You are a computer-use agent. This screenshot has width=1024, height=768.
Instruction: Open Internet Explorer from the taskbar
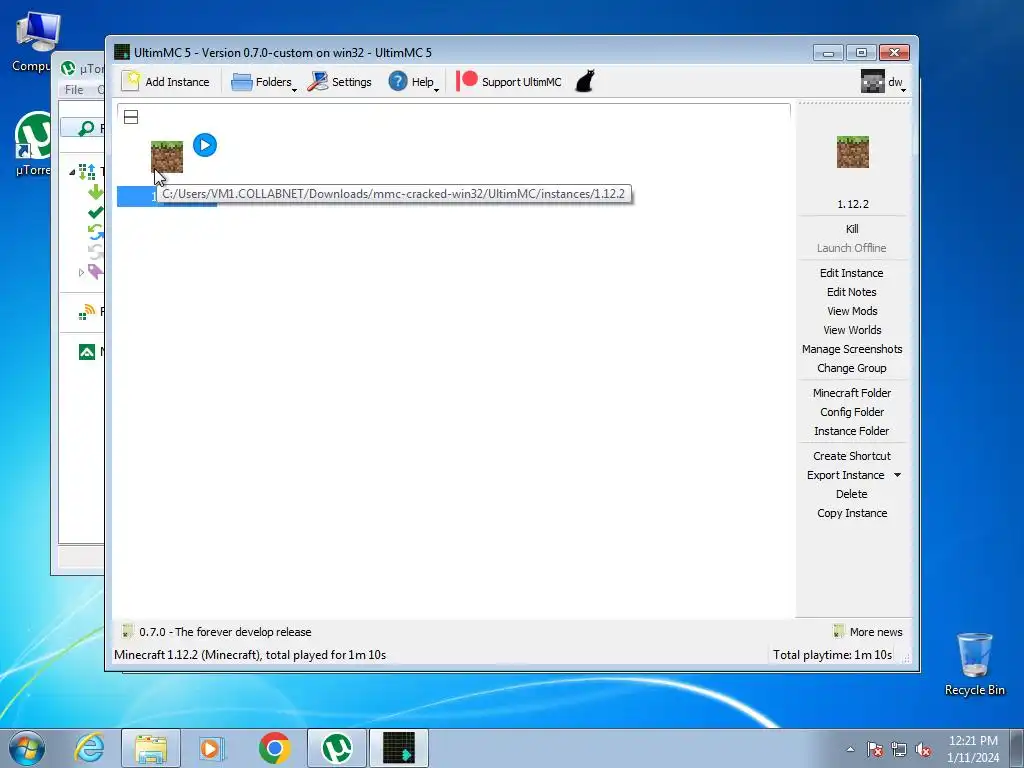89,748
